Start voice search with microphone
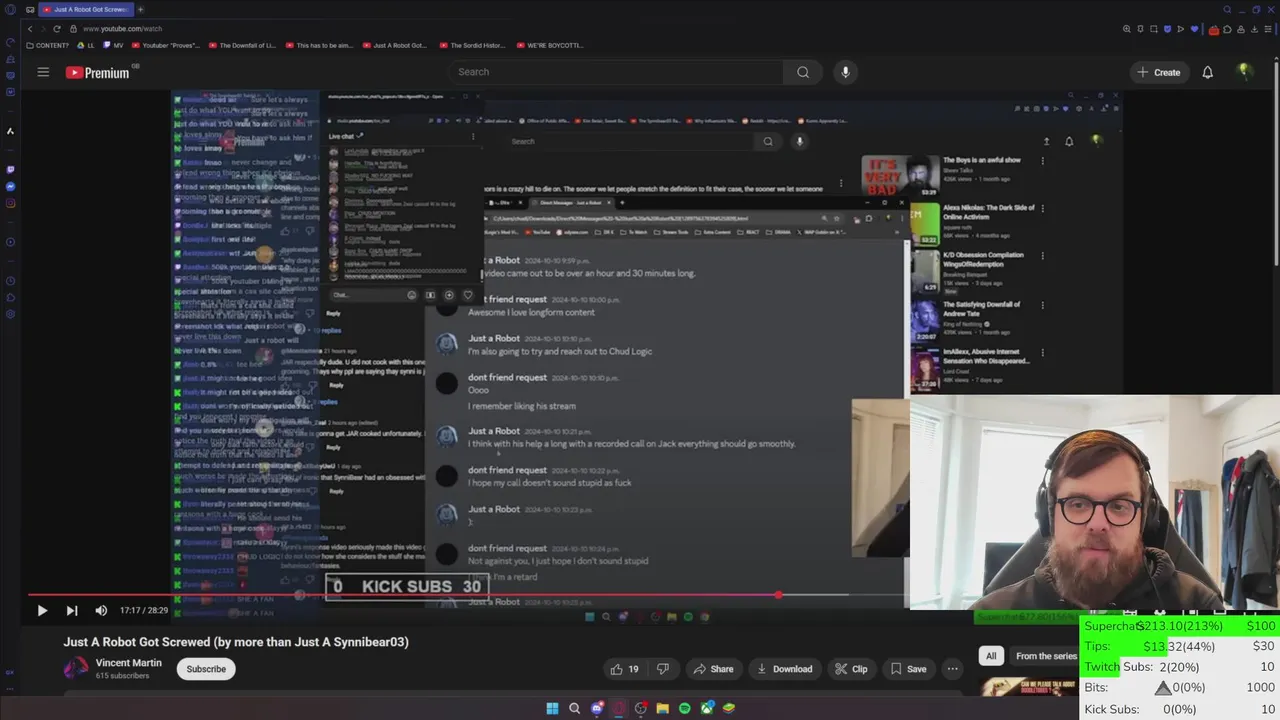This screenshot has width=1280, height=720. [x=845, y=72]
